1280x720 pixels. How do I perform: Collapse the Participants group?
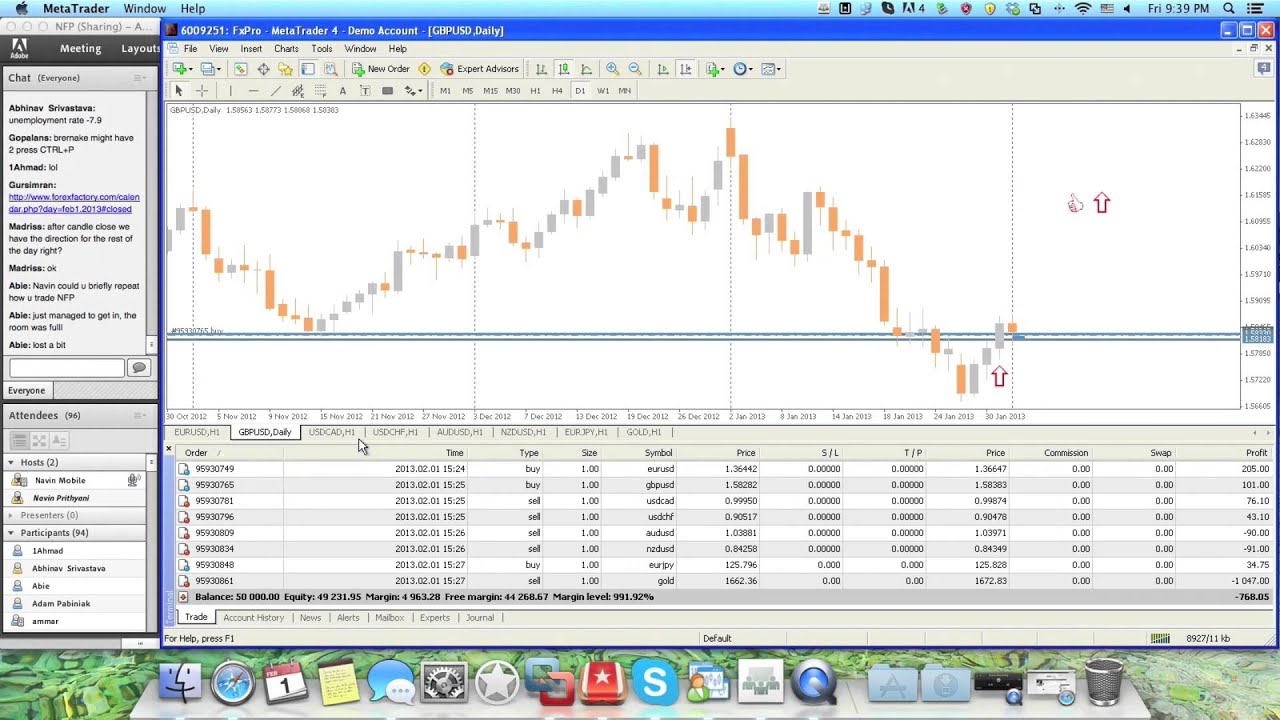coord(11,533)
